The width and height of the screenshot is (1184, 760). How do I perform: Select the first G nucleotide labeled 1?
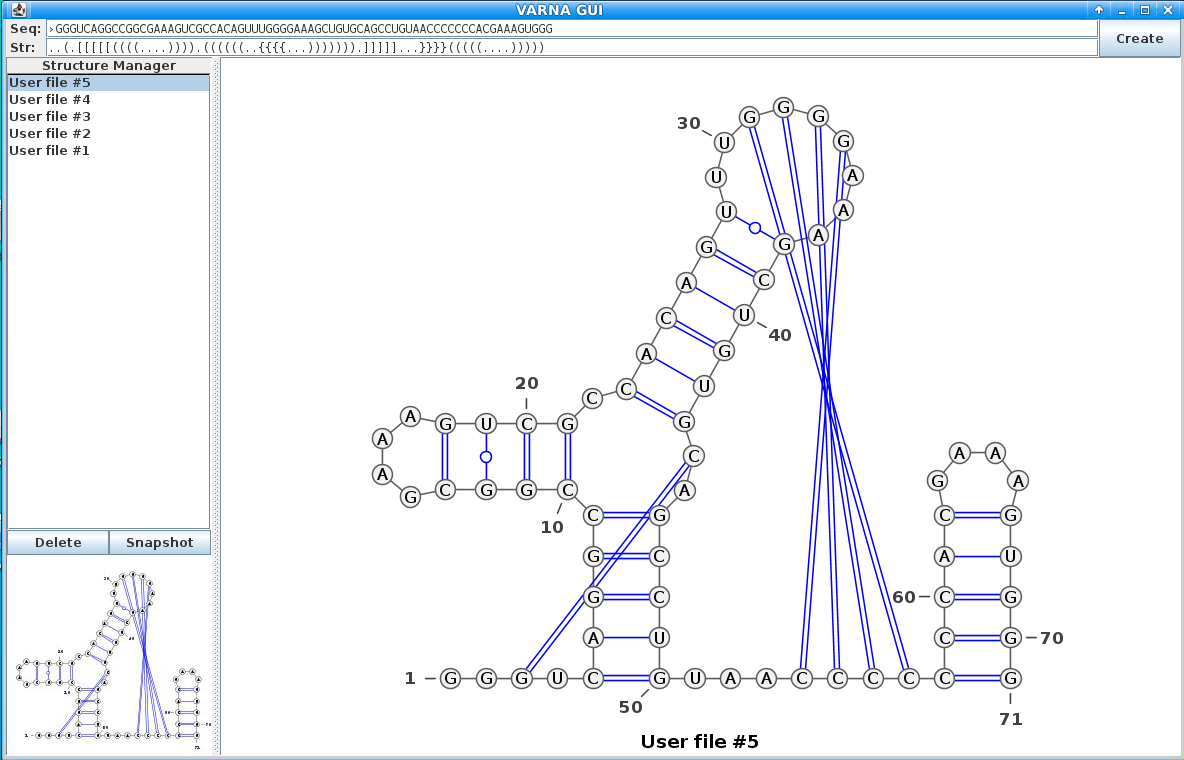[450, 679]
